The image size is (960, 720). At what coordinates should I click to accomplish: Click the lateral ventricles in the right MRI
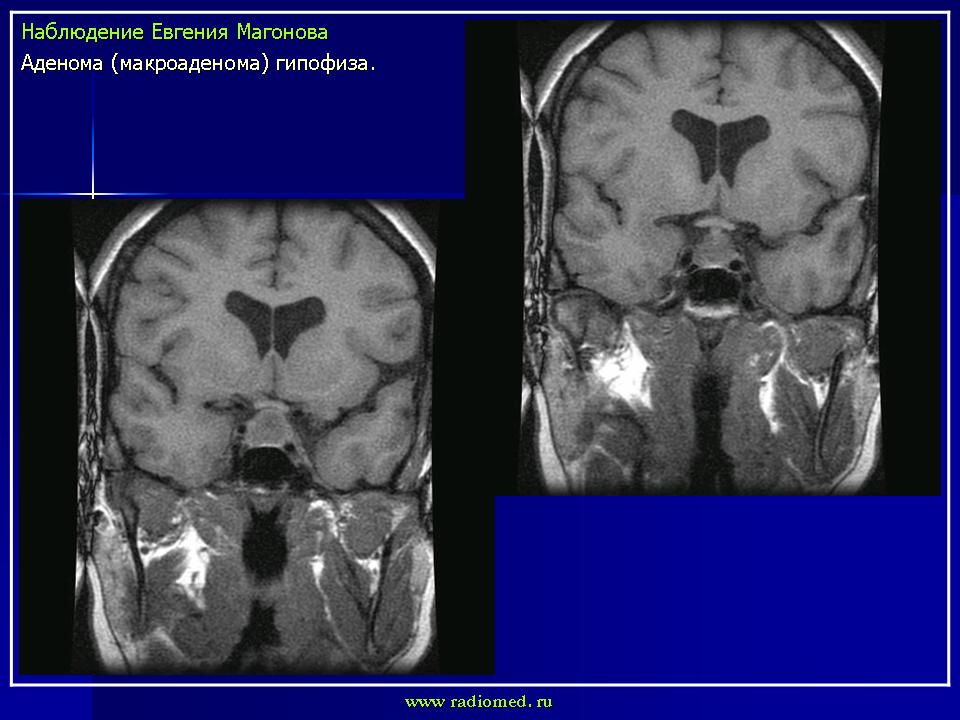[720, 141]
